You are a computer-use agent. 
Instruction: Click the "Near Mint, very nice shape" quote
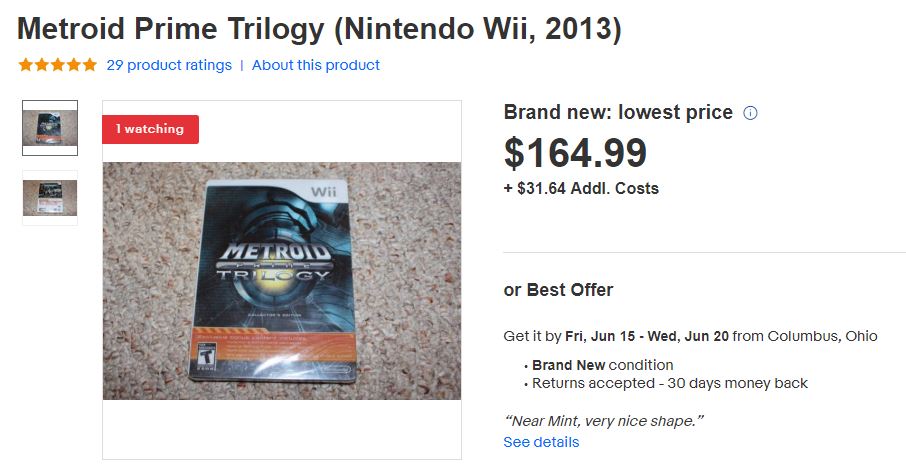[603, 421]
